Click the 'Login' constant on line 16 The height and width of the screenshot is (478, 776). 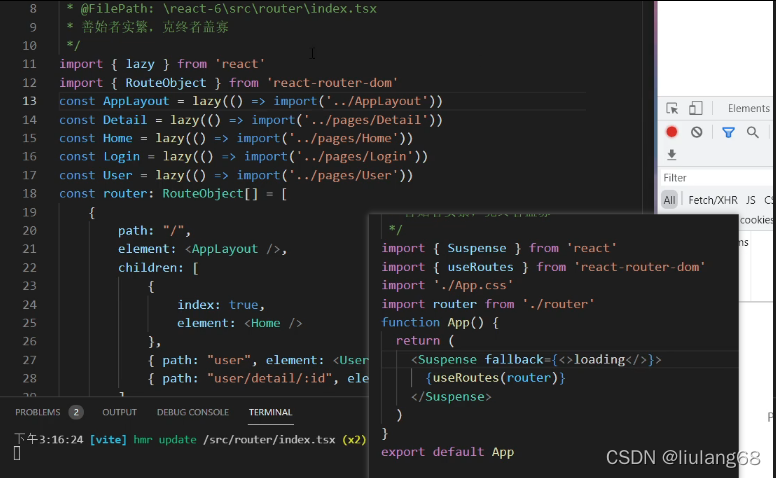pyautogui.click(x=121, y=156)
